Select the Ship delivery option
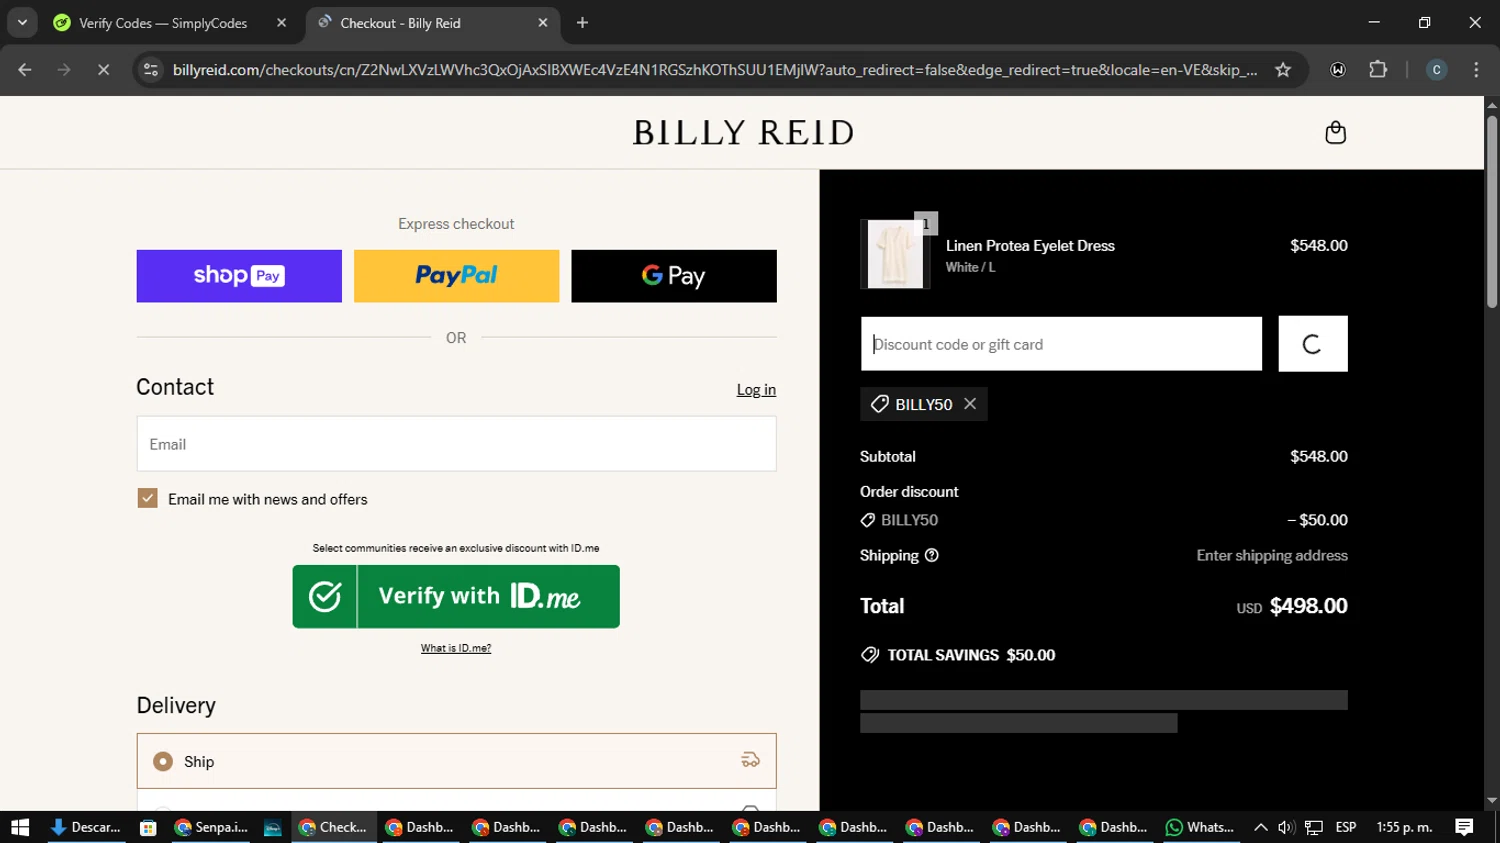Image resolution: width=1500 pixels, height=843 pixels. 456,761
